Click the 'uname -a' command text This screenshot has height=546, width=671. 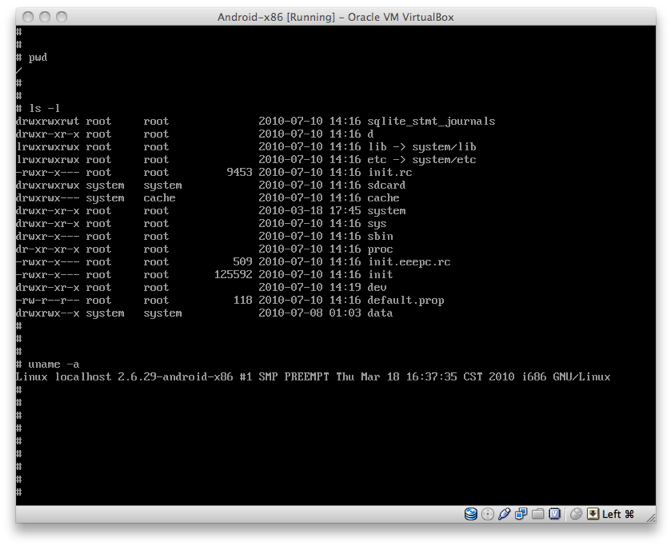point(53,365)
